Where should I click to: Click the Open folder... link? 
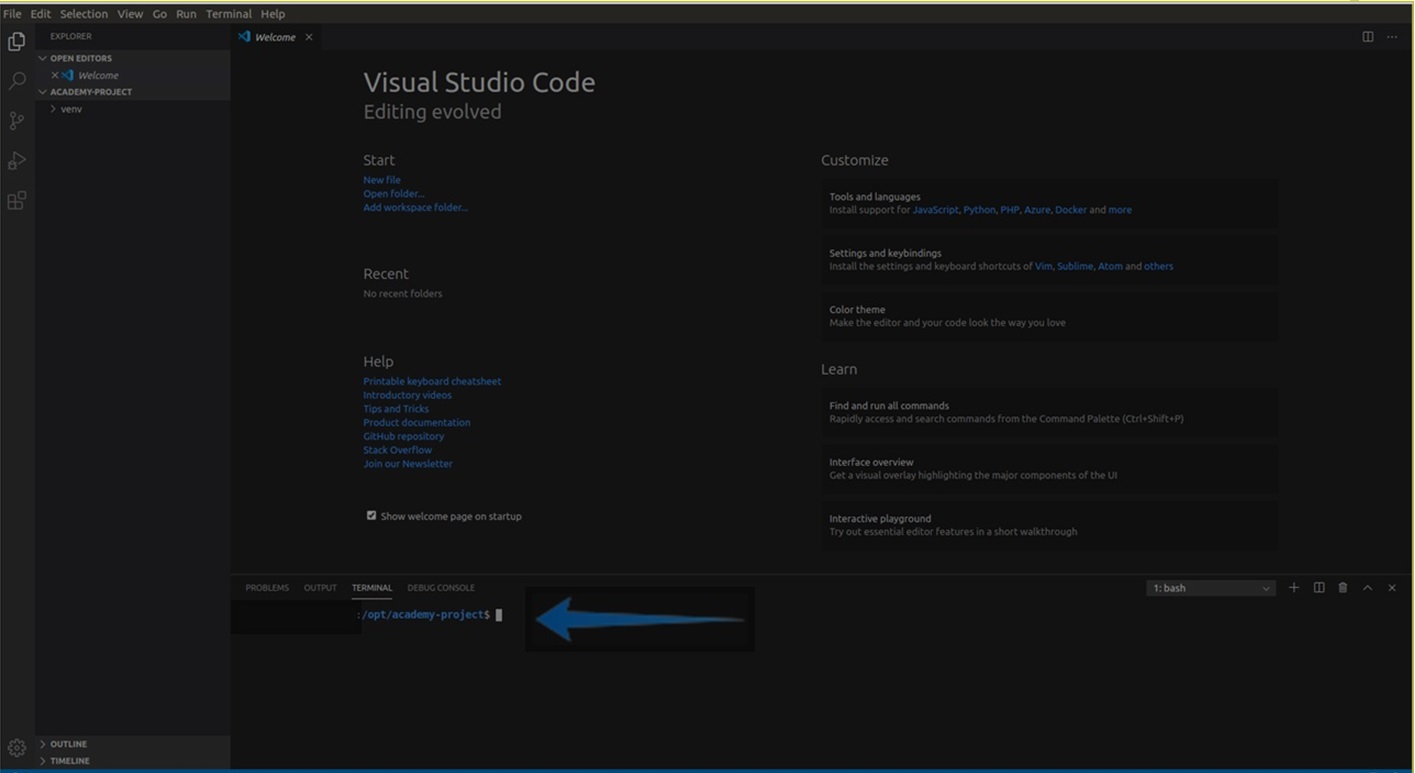click(x=394, y=194)
